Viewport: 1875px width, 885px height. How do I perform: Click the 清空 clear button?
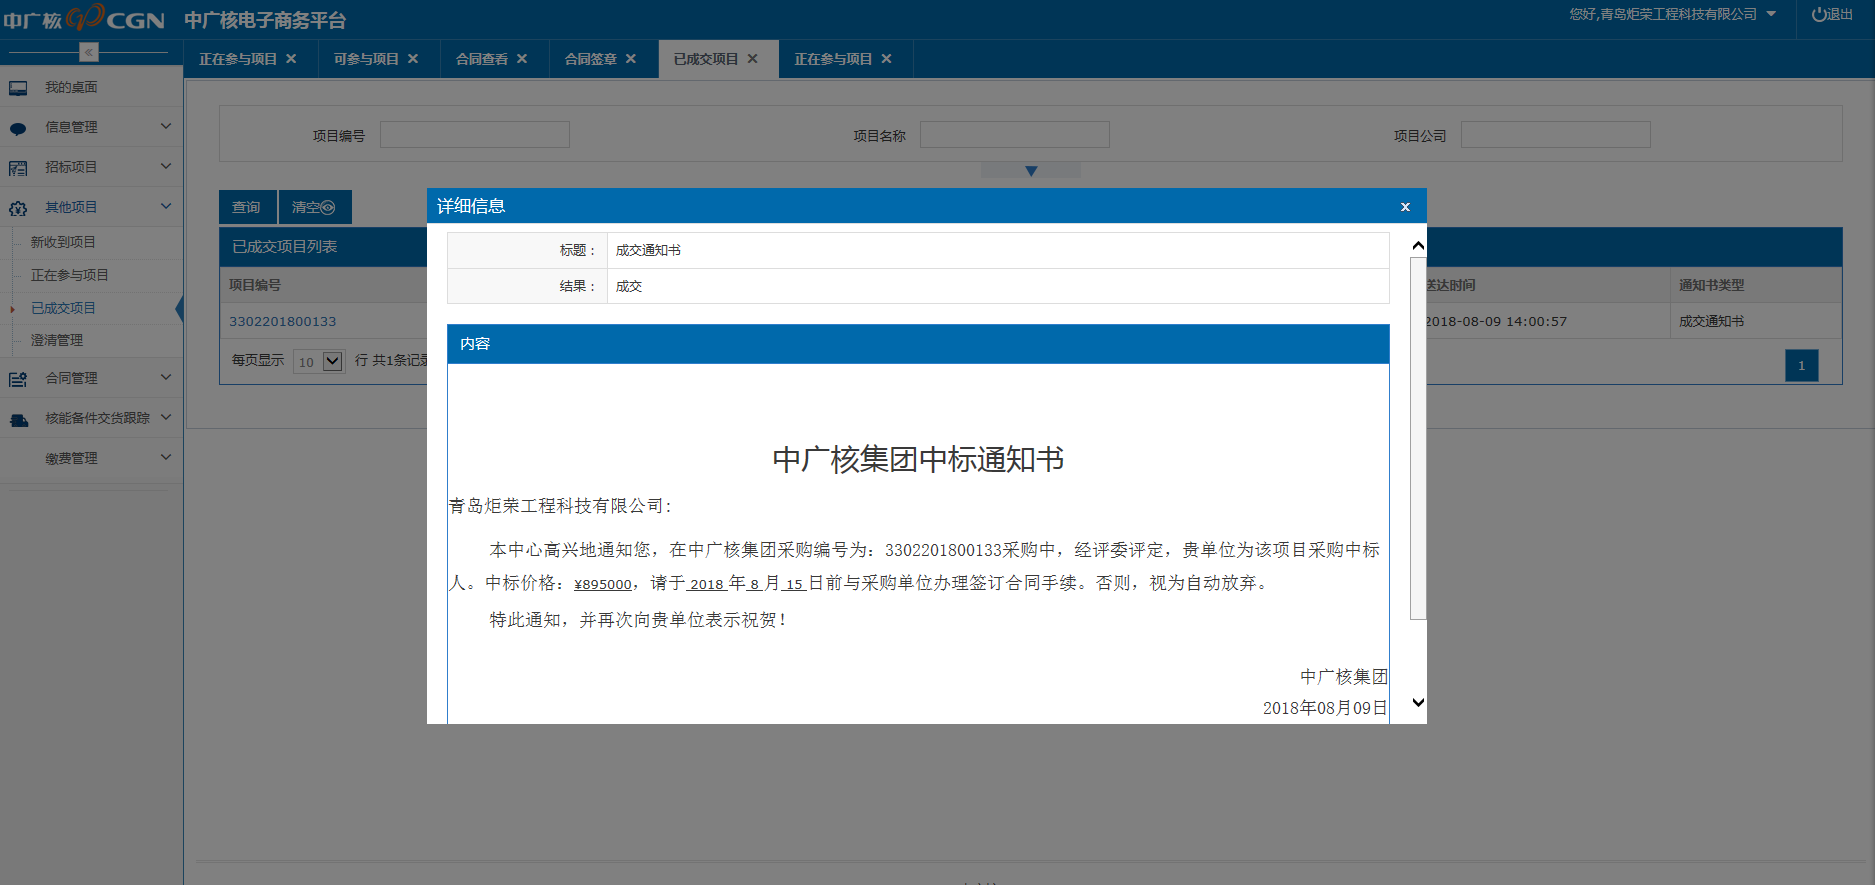(314, 207)
